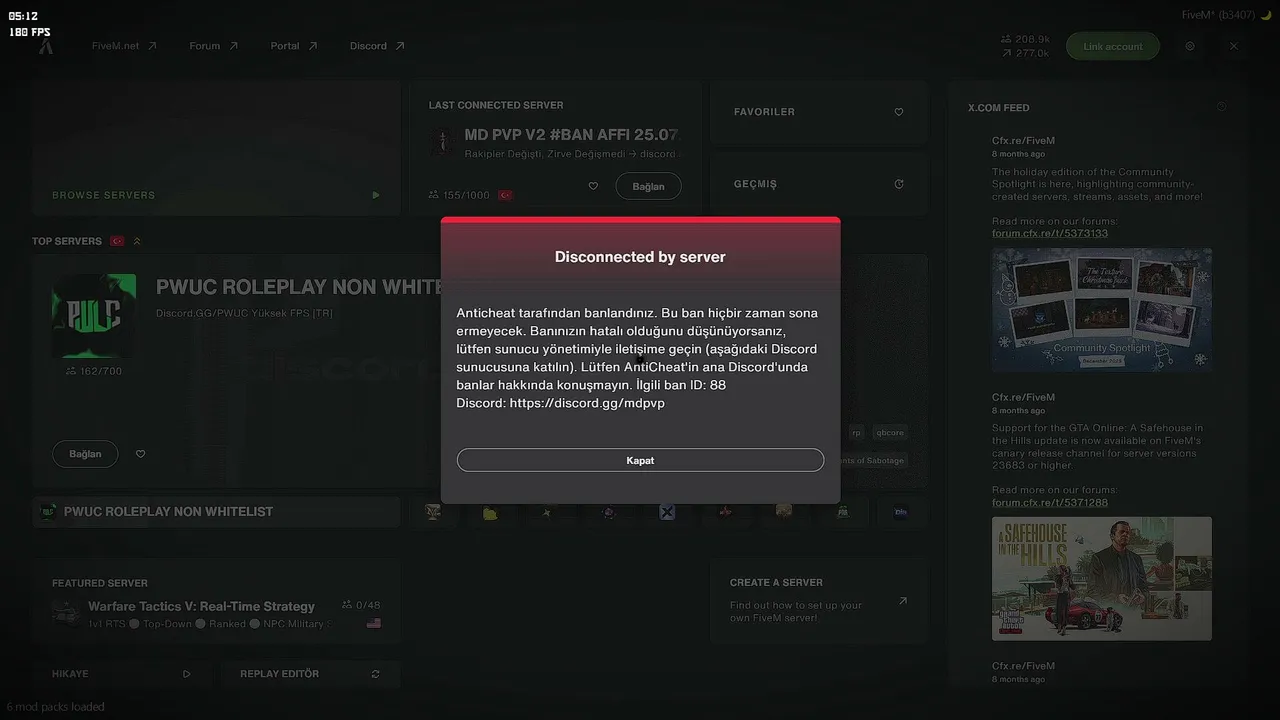This screenshot has height=720, width=1280.
Task: Click the Warfare Tactics V server thumbnail icon
Action: point(67,613)
